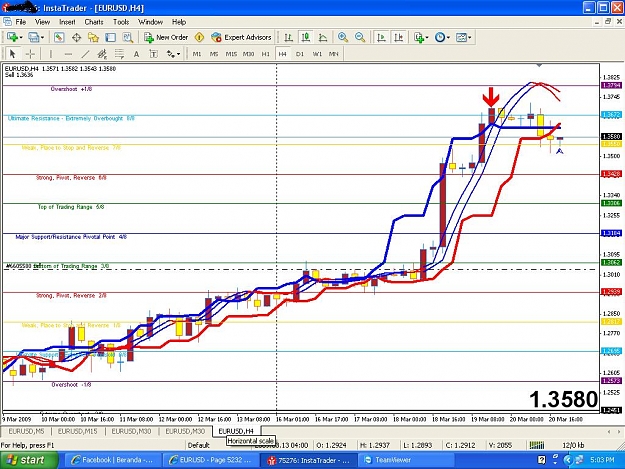Open the Facebook | Beranda taskbar window

(112, 460)
